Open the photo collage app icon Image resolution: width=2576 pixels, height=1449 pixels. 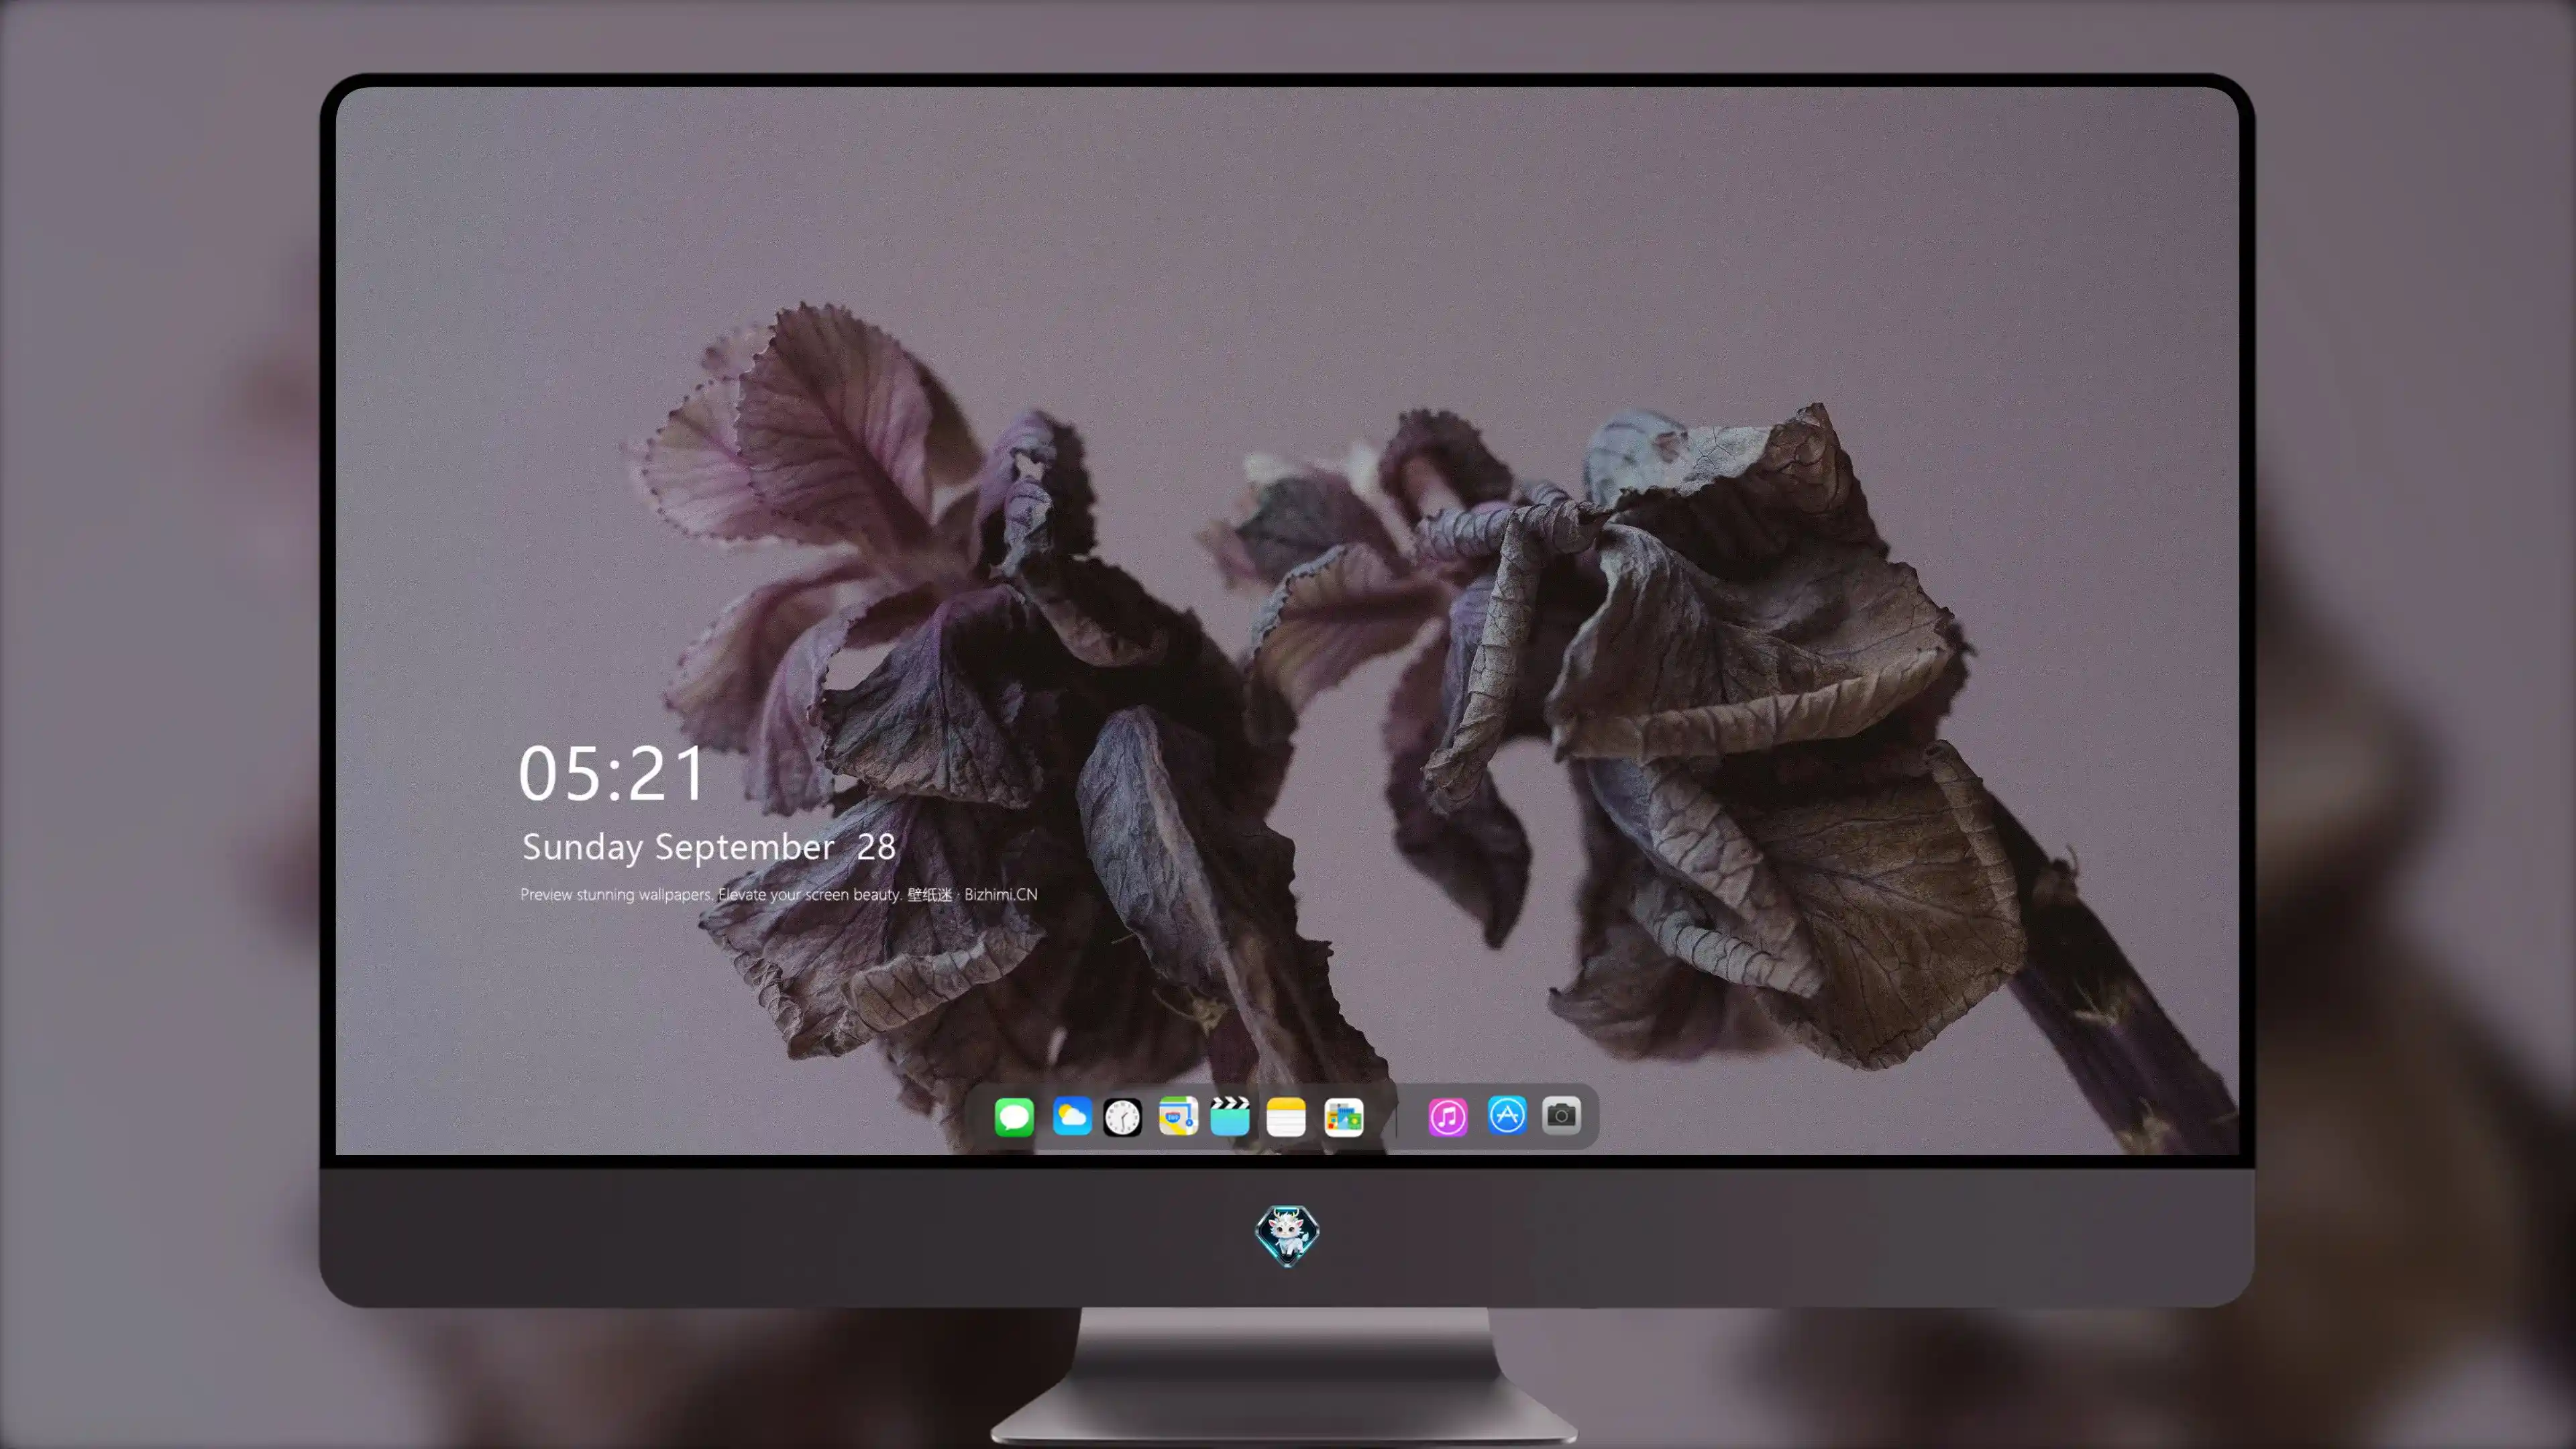click(x=1343, y=1116)
